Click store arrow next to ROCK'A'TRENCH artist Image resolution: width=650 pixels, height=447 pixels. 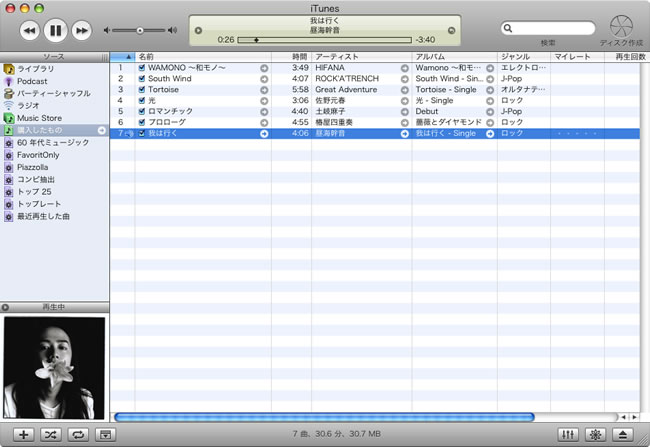(x=405, y=79)
